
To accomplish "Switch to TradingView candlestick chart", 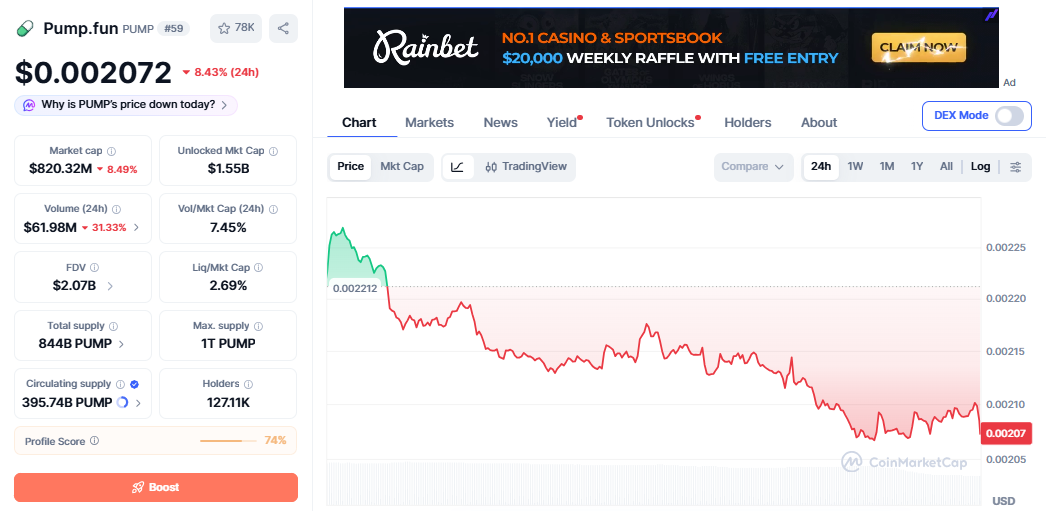I will (526, 167).
